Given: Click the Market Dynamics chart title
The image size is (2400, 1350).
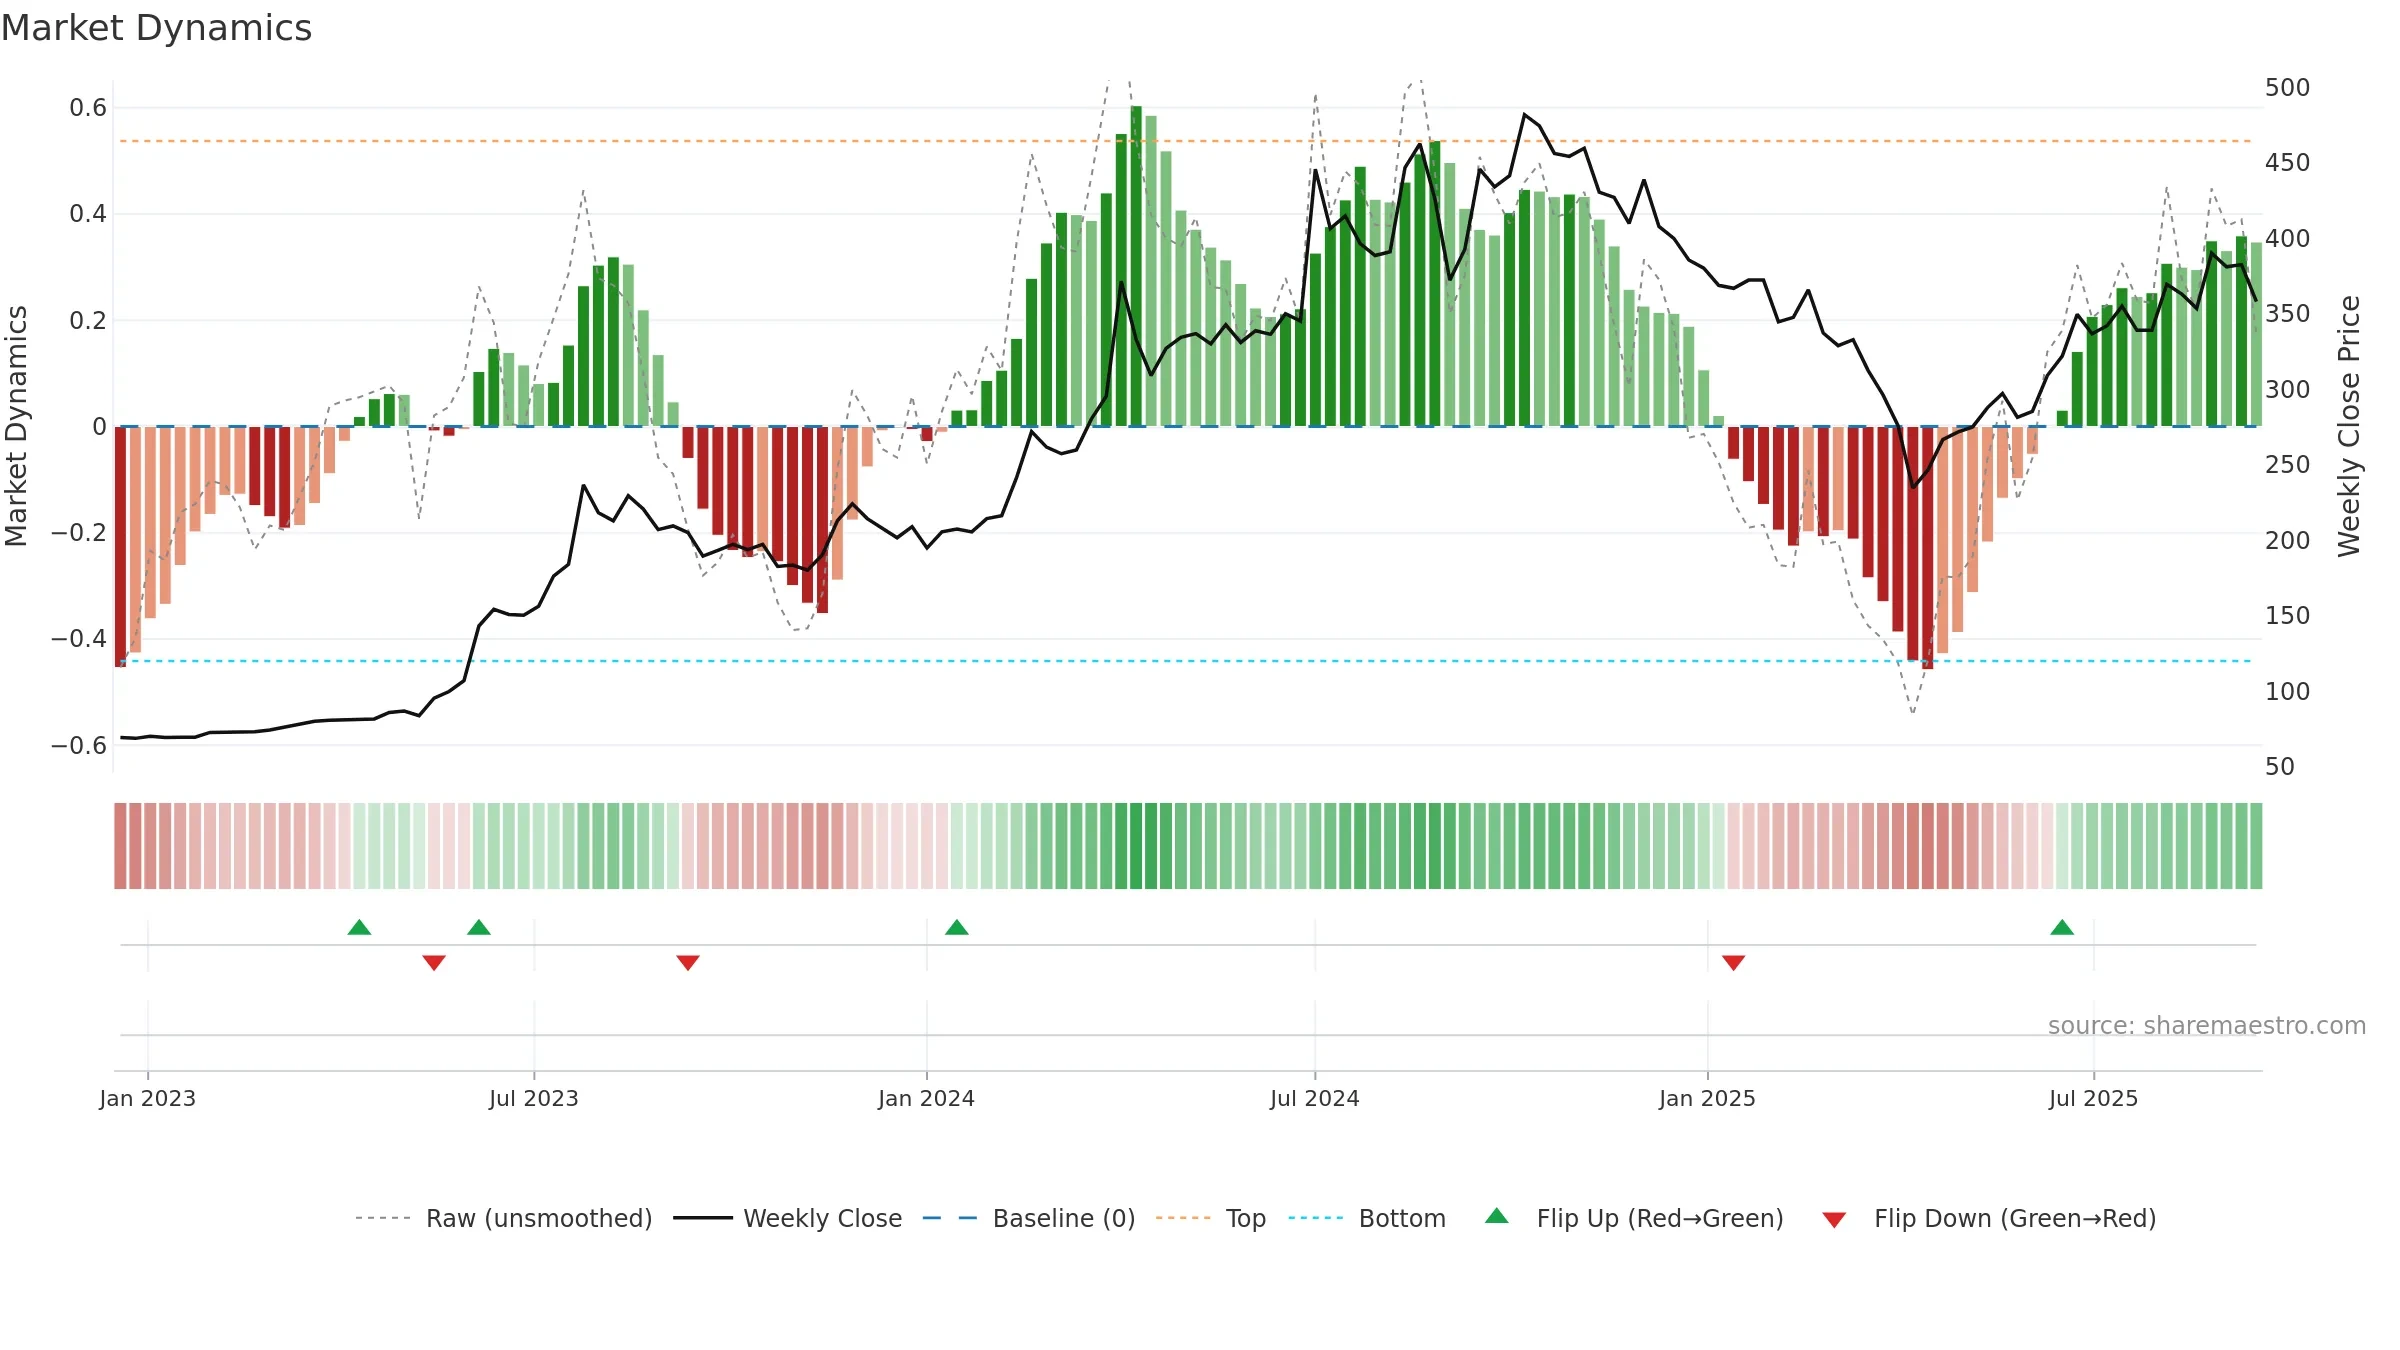Looking at the screenshot, I should 156,28.
